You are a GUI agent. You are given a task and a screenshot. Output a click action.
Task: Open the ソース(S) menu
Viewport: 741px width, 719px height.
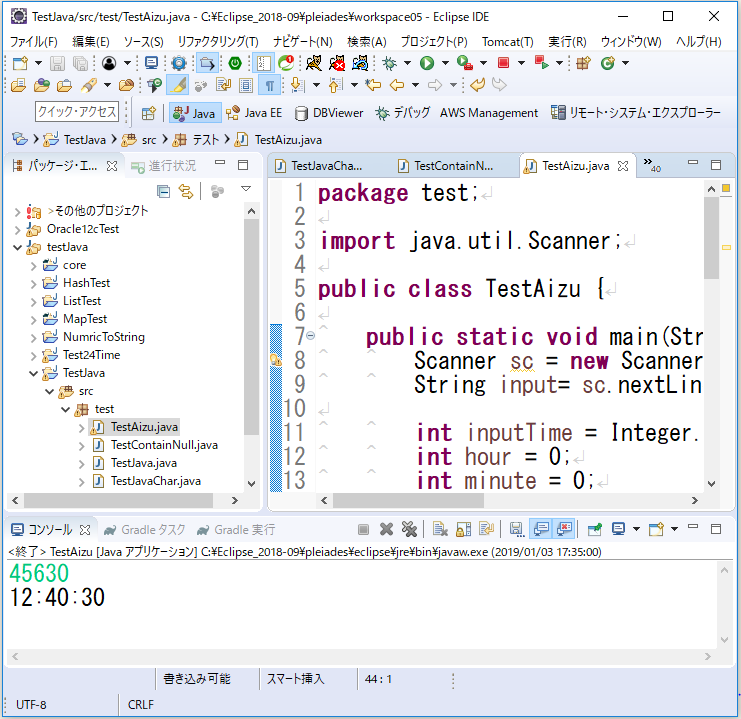pos(144,42)
